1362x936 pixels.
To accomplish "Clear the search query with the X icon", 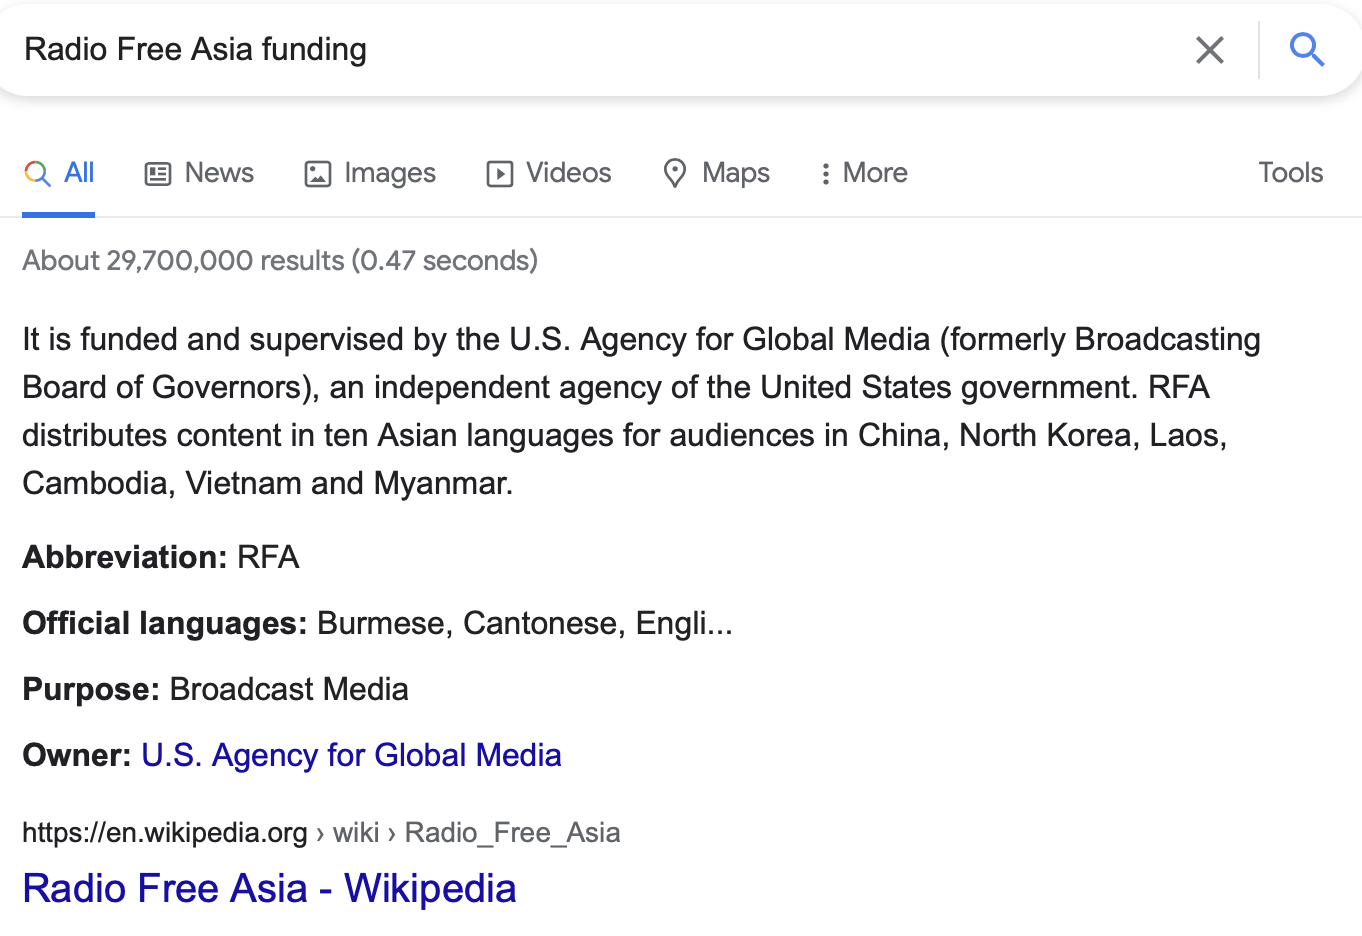I will tap(1210, 50).
